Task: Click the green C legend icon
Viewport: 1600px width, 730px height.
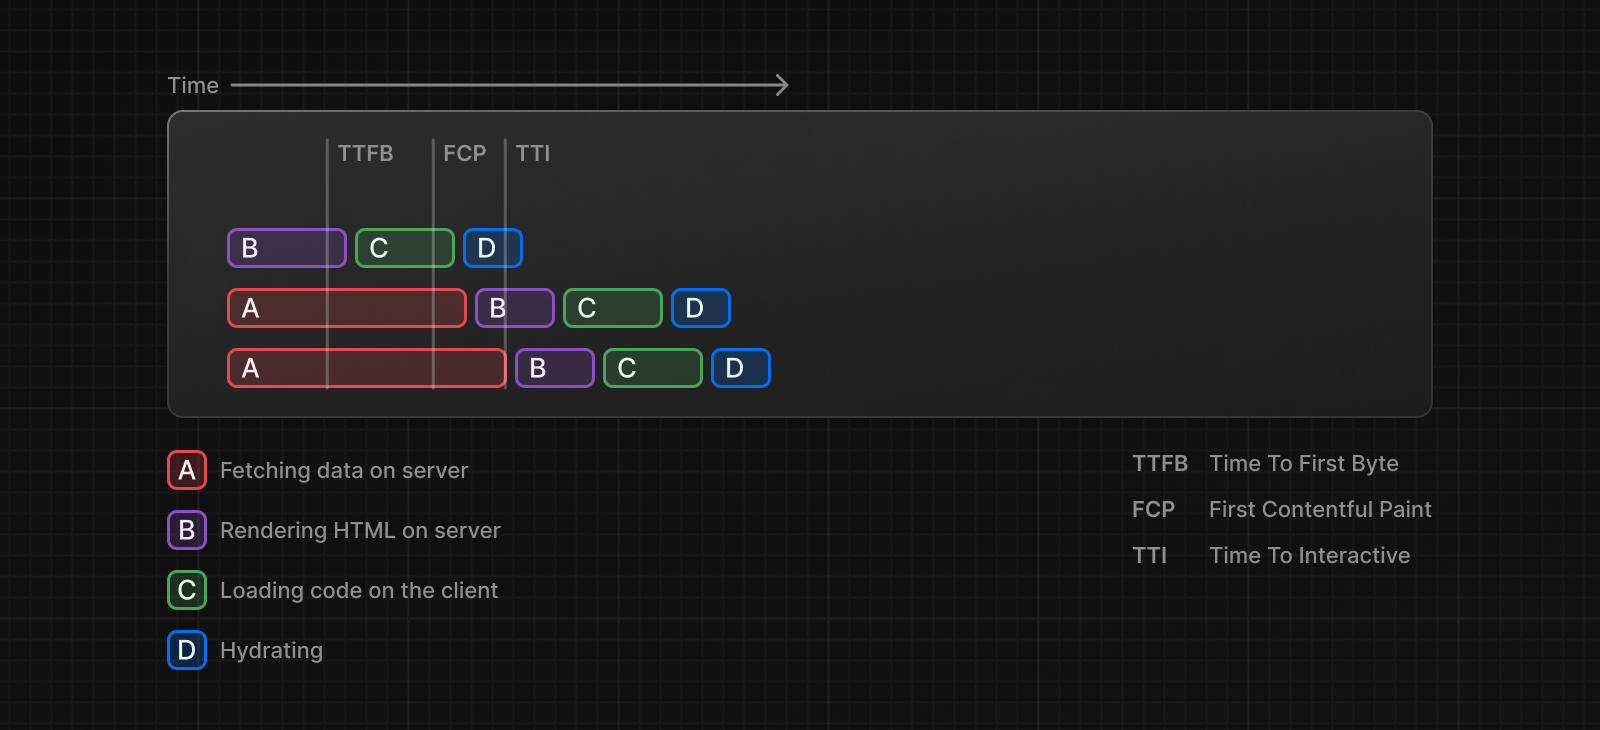Action: (187, 590)
